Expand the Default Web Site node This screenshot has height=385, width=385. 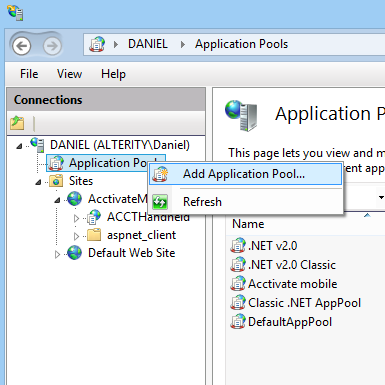(x=57, y=254)
